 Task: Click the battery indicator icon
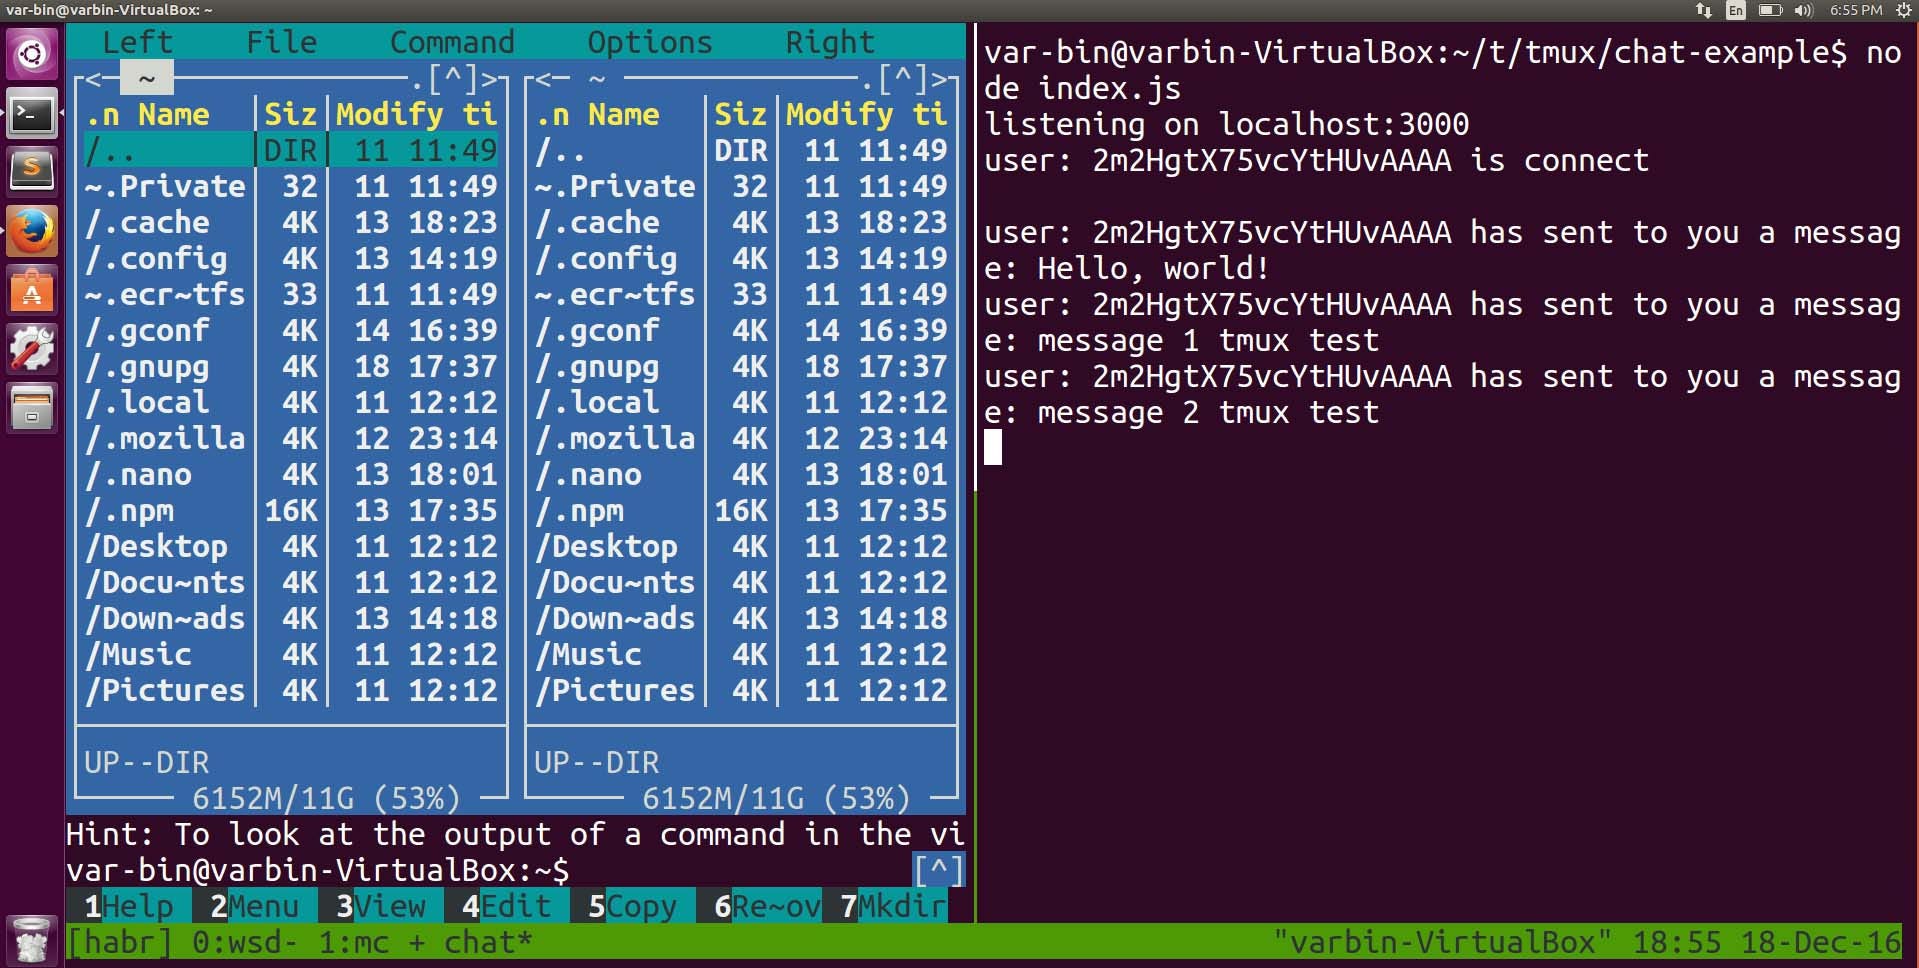point(1770,10)
